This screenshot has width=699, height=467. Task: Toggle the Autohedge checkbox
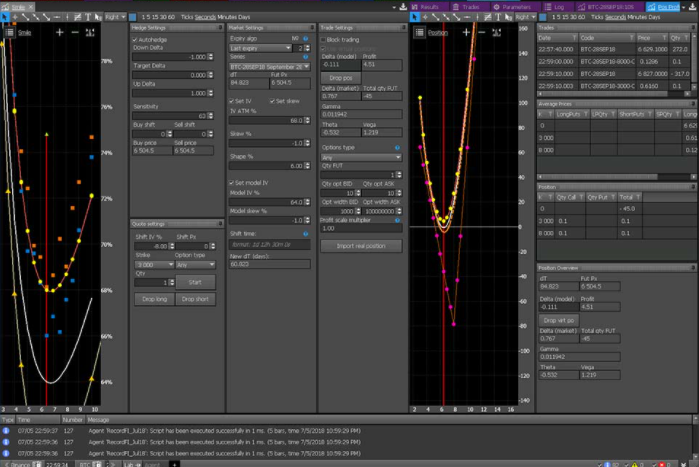coord(136,39)
